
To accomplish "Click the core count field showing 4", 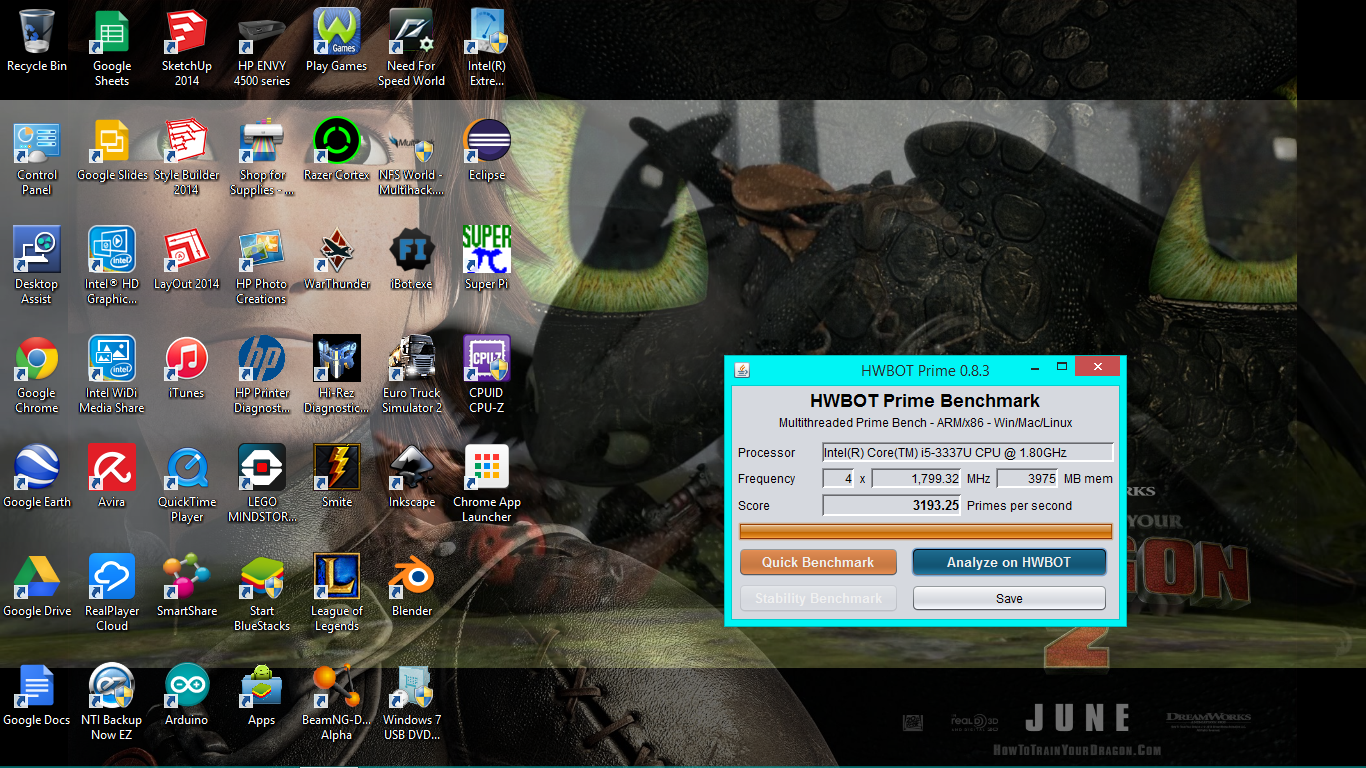I will [838, 479].
